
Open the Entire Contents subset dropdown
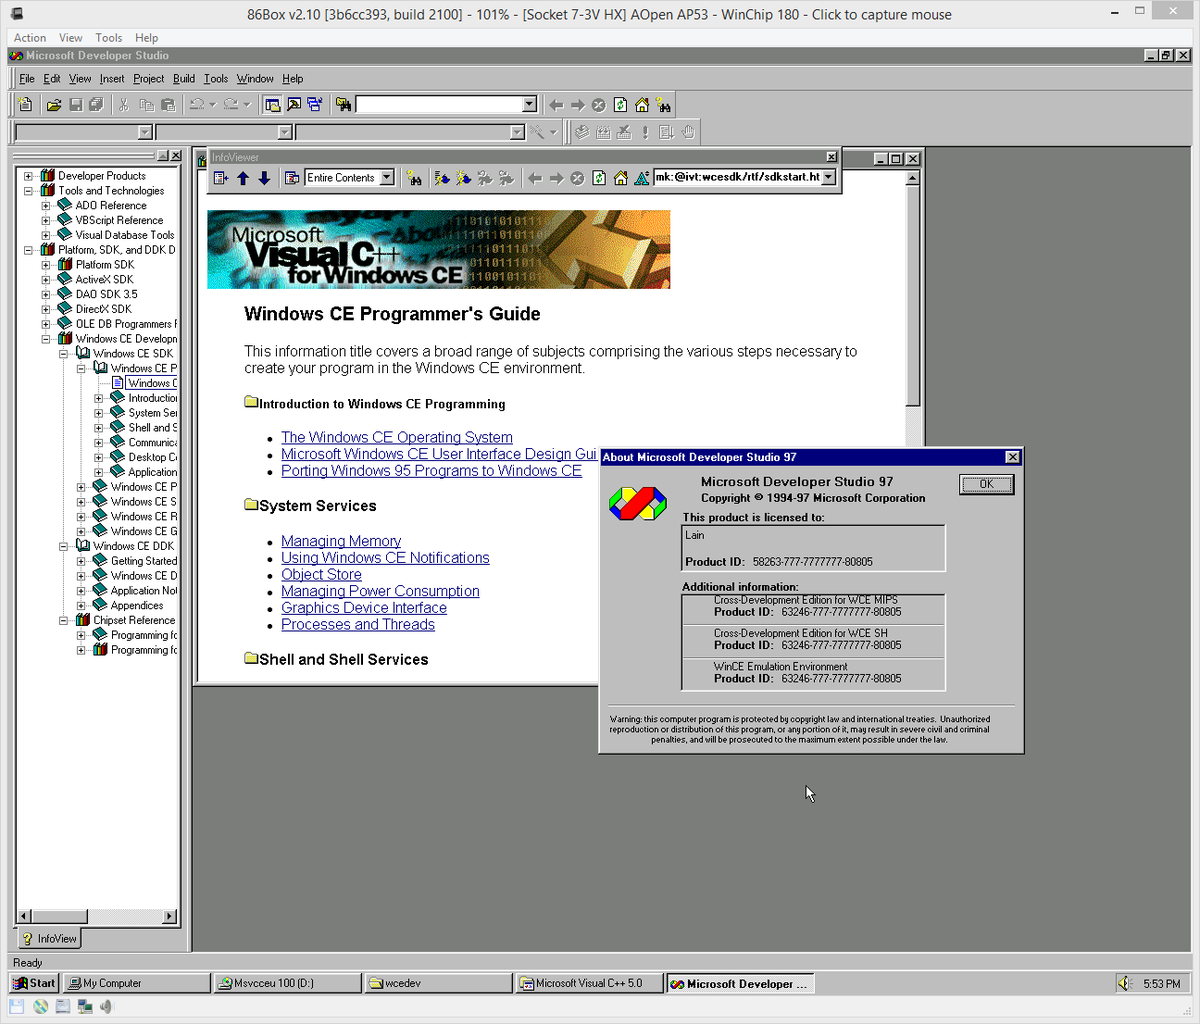[387, 178]
